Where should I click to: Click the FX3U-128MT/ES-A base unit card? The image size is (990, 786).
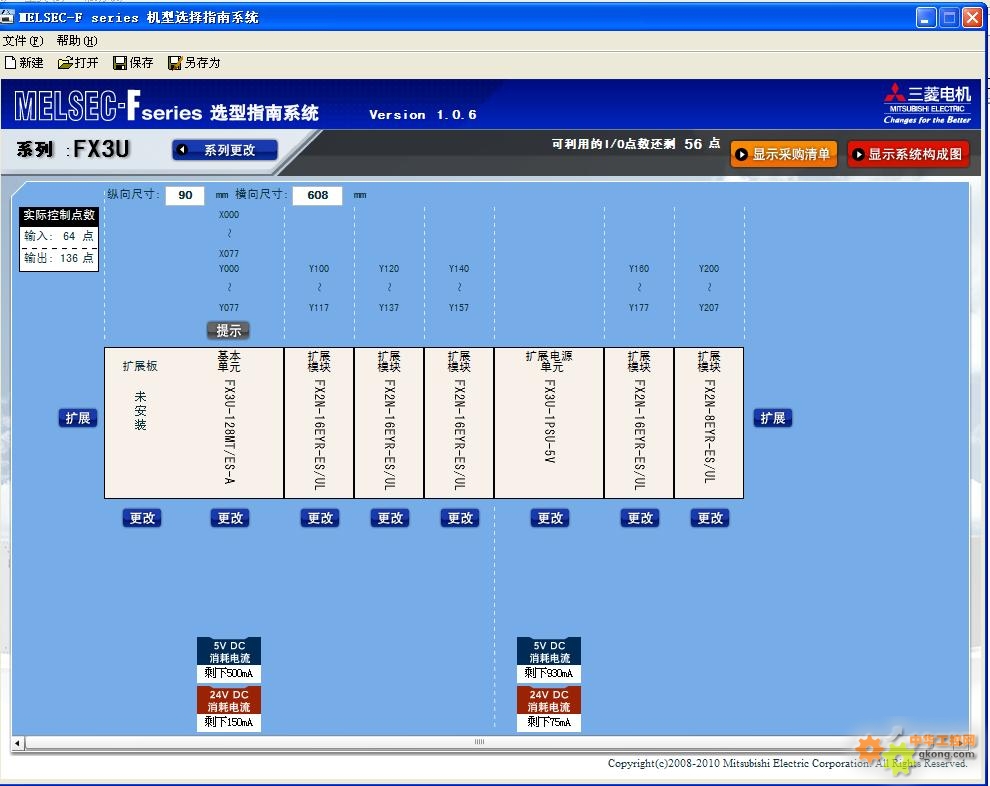[229, 422]
